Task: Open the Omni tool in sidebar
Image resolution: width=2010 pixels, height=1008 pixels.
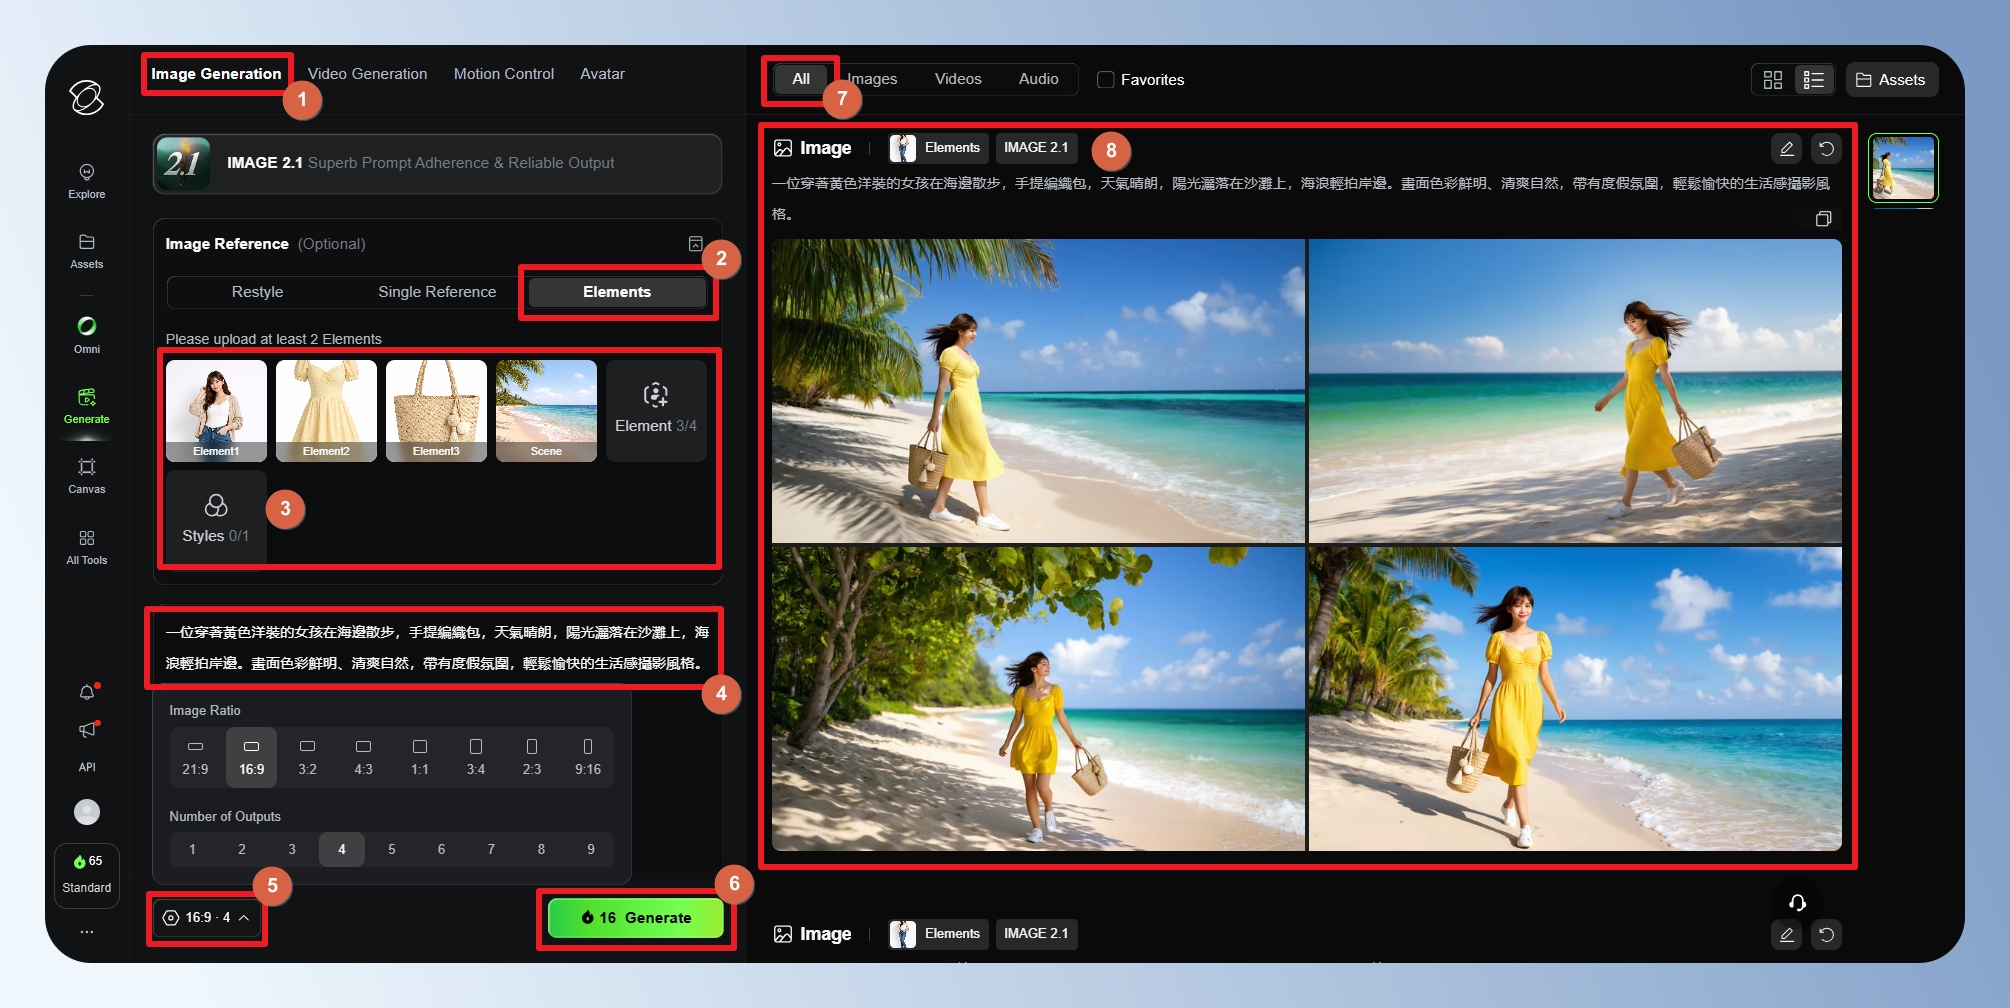Action: (87, 334)
